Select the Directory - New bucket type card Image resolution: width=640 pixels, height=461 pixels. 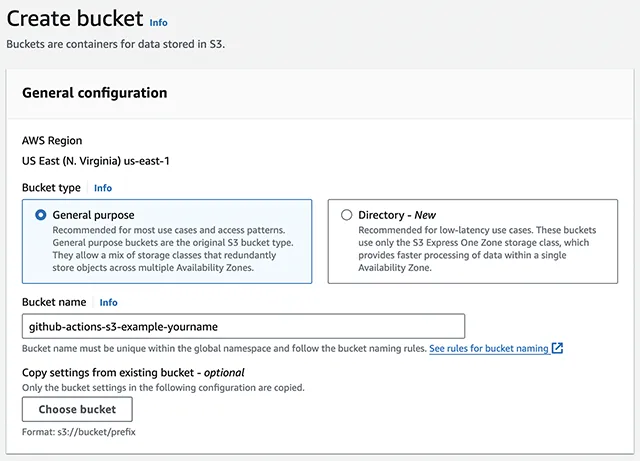coord(473,241)
